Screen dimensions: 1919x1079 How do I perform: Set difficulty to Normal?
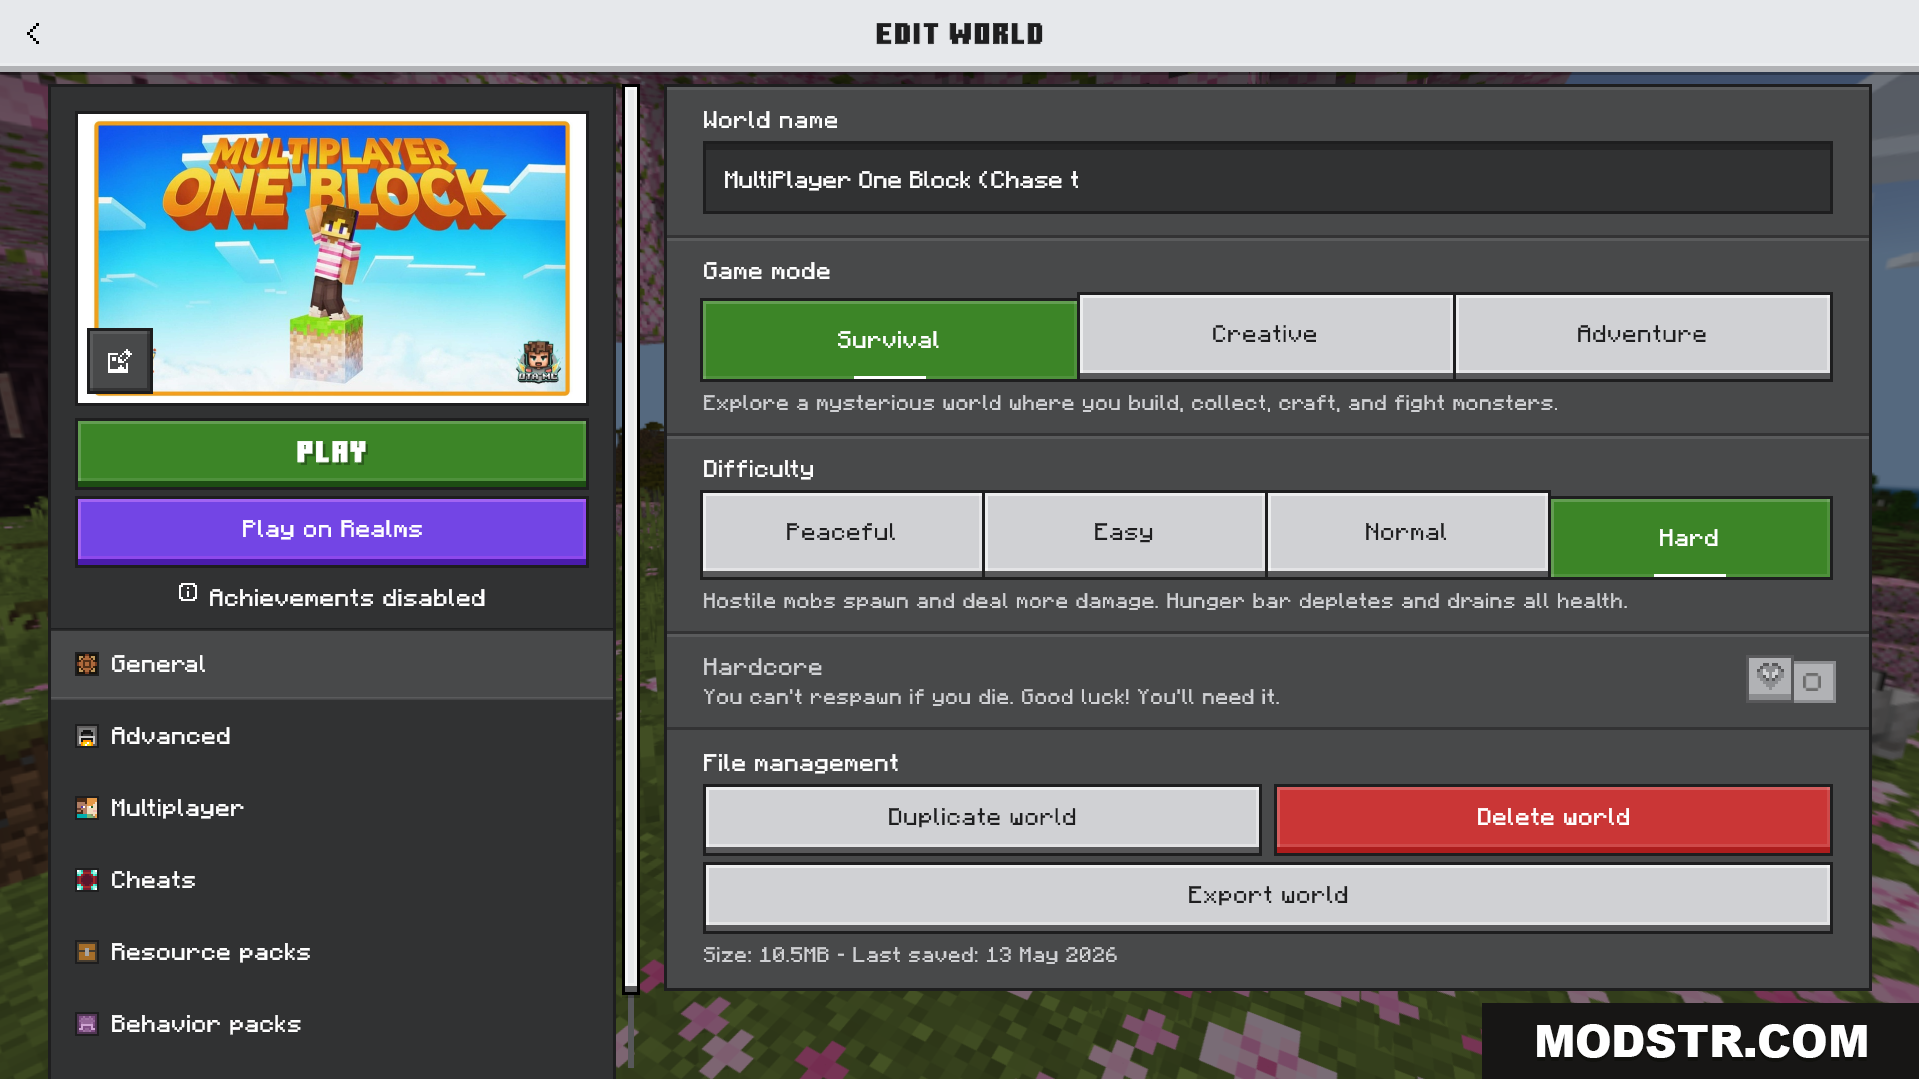point(1406,533)
